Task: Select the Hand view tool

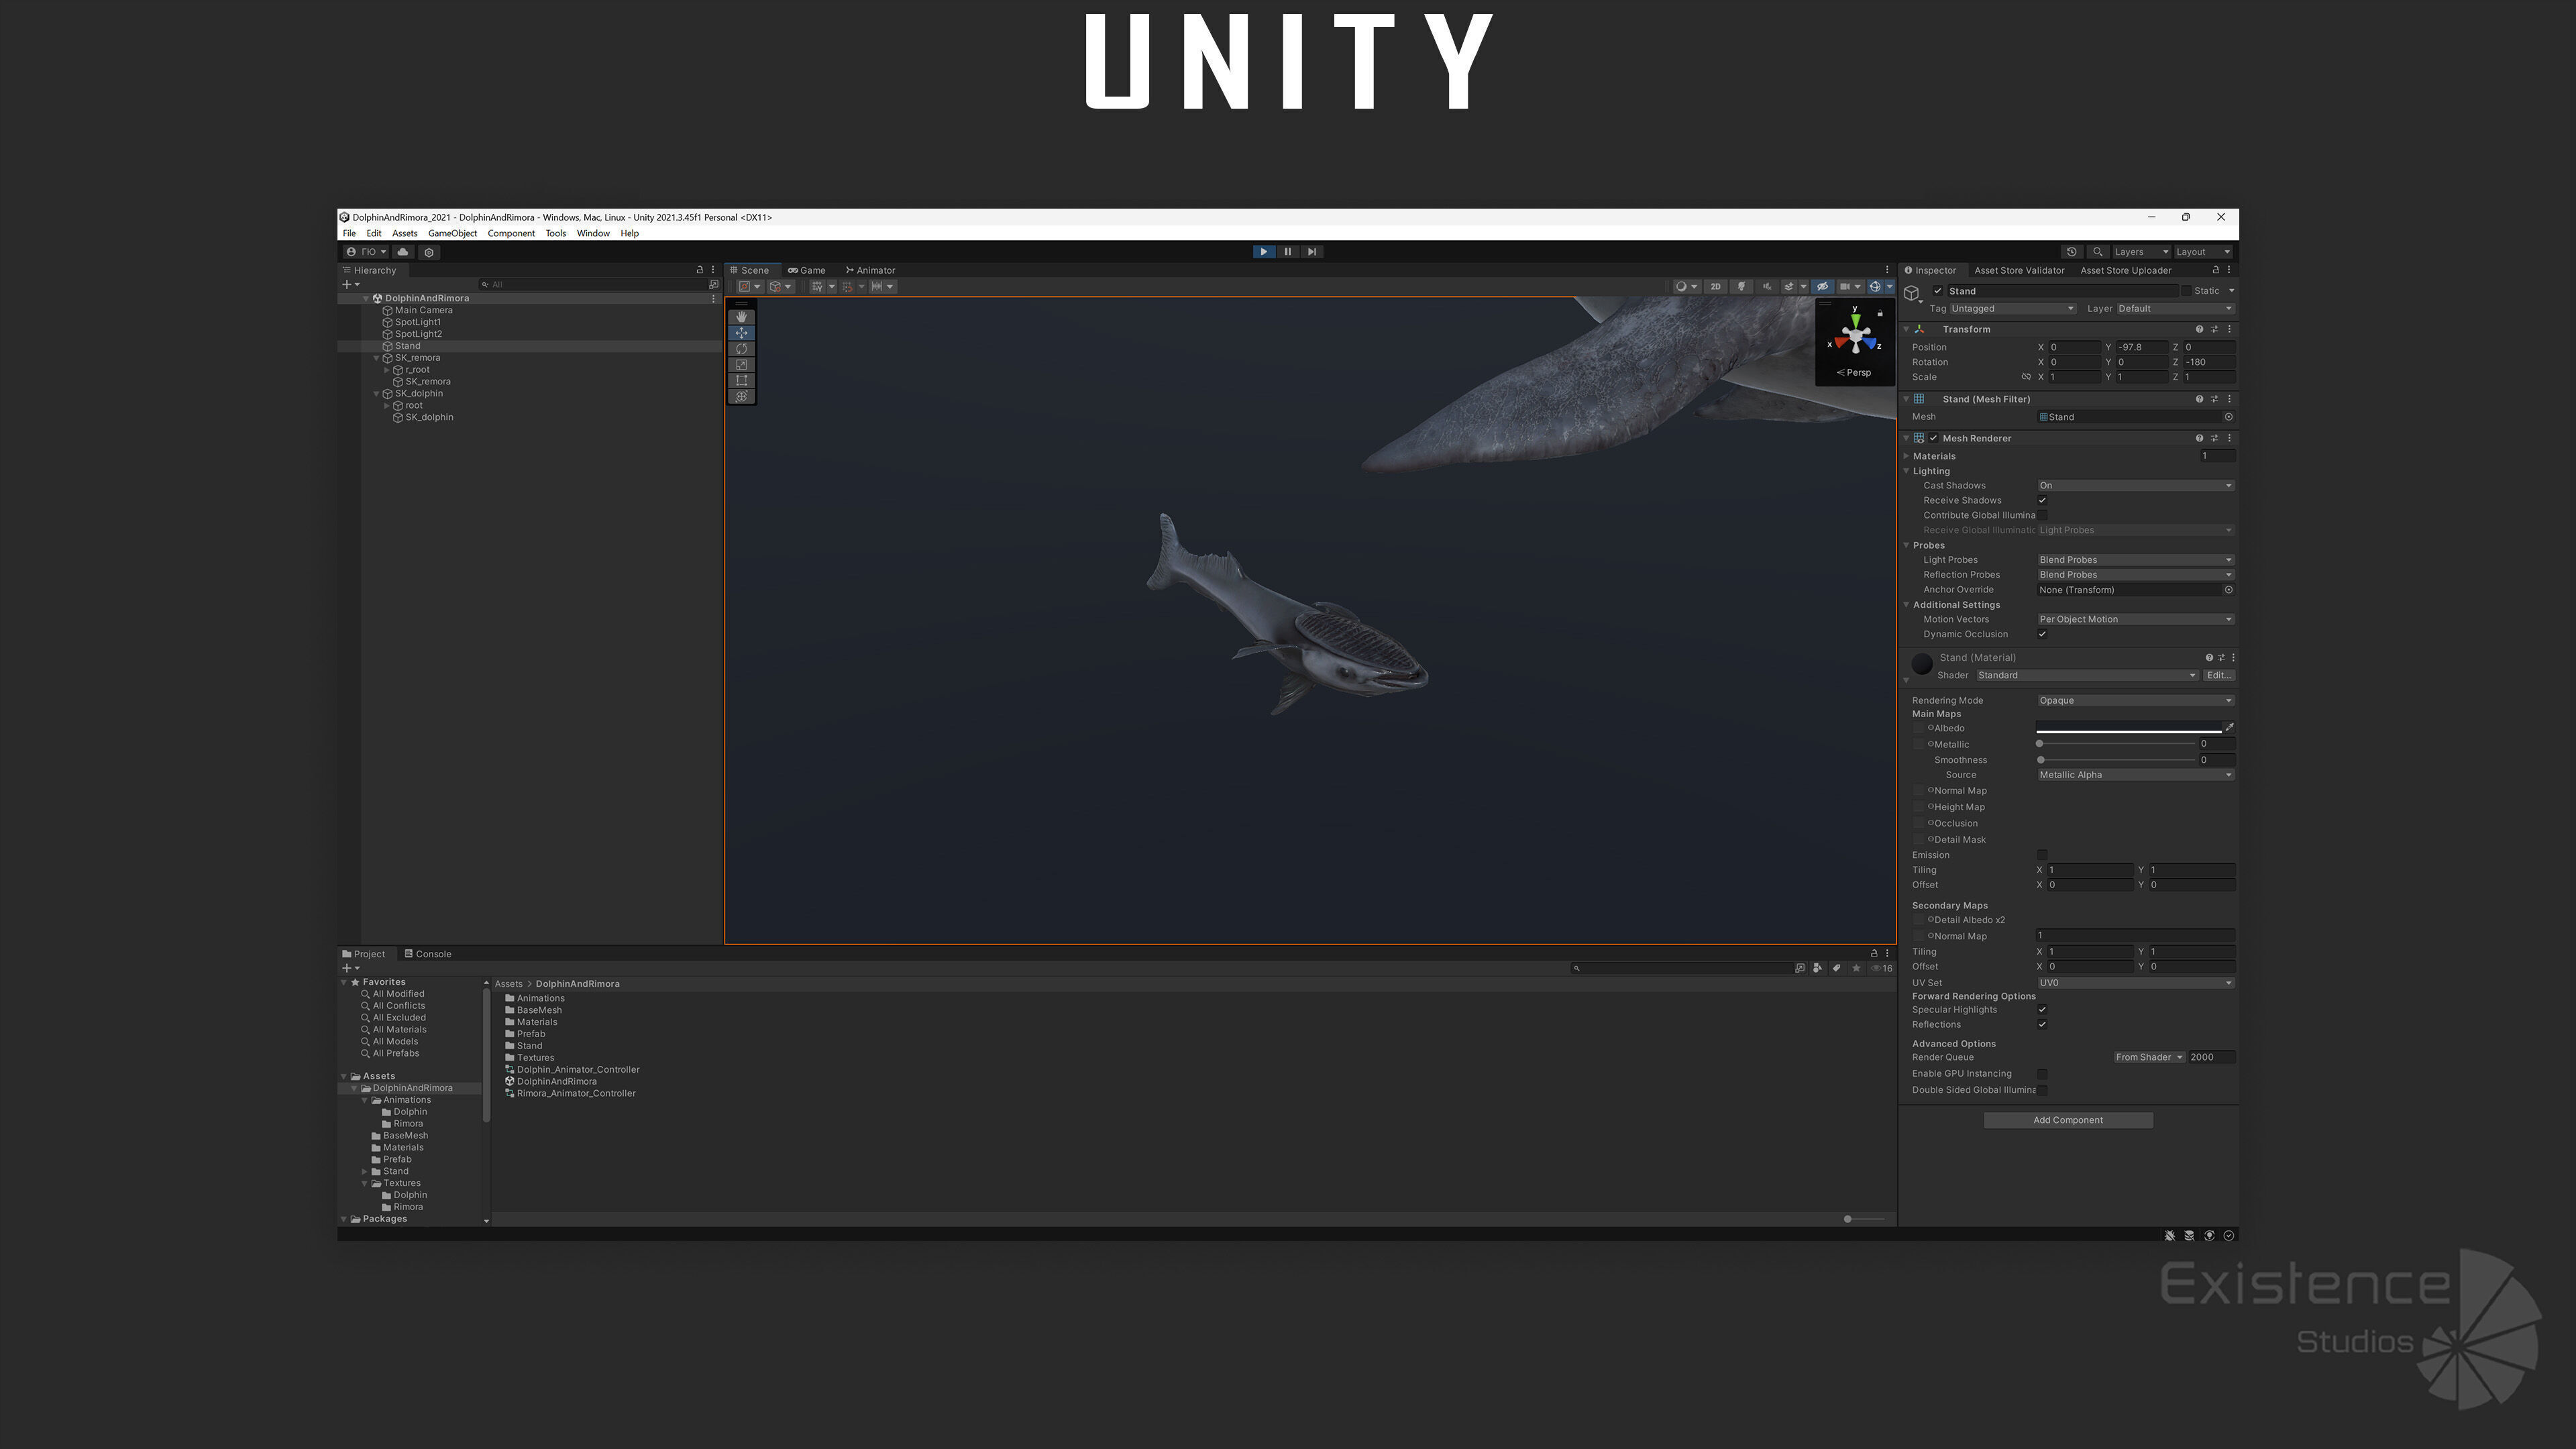Action: click(x=741, y=317)
